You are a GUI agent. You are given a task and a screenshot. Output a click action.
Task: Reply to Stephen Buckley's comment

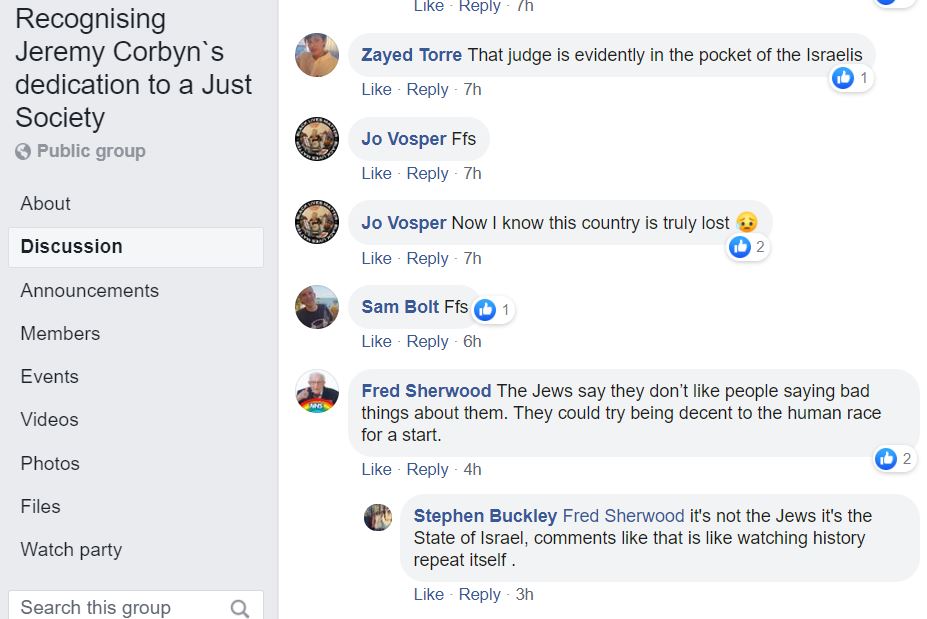click(479, 594)
